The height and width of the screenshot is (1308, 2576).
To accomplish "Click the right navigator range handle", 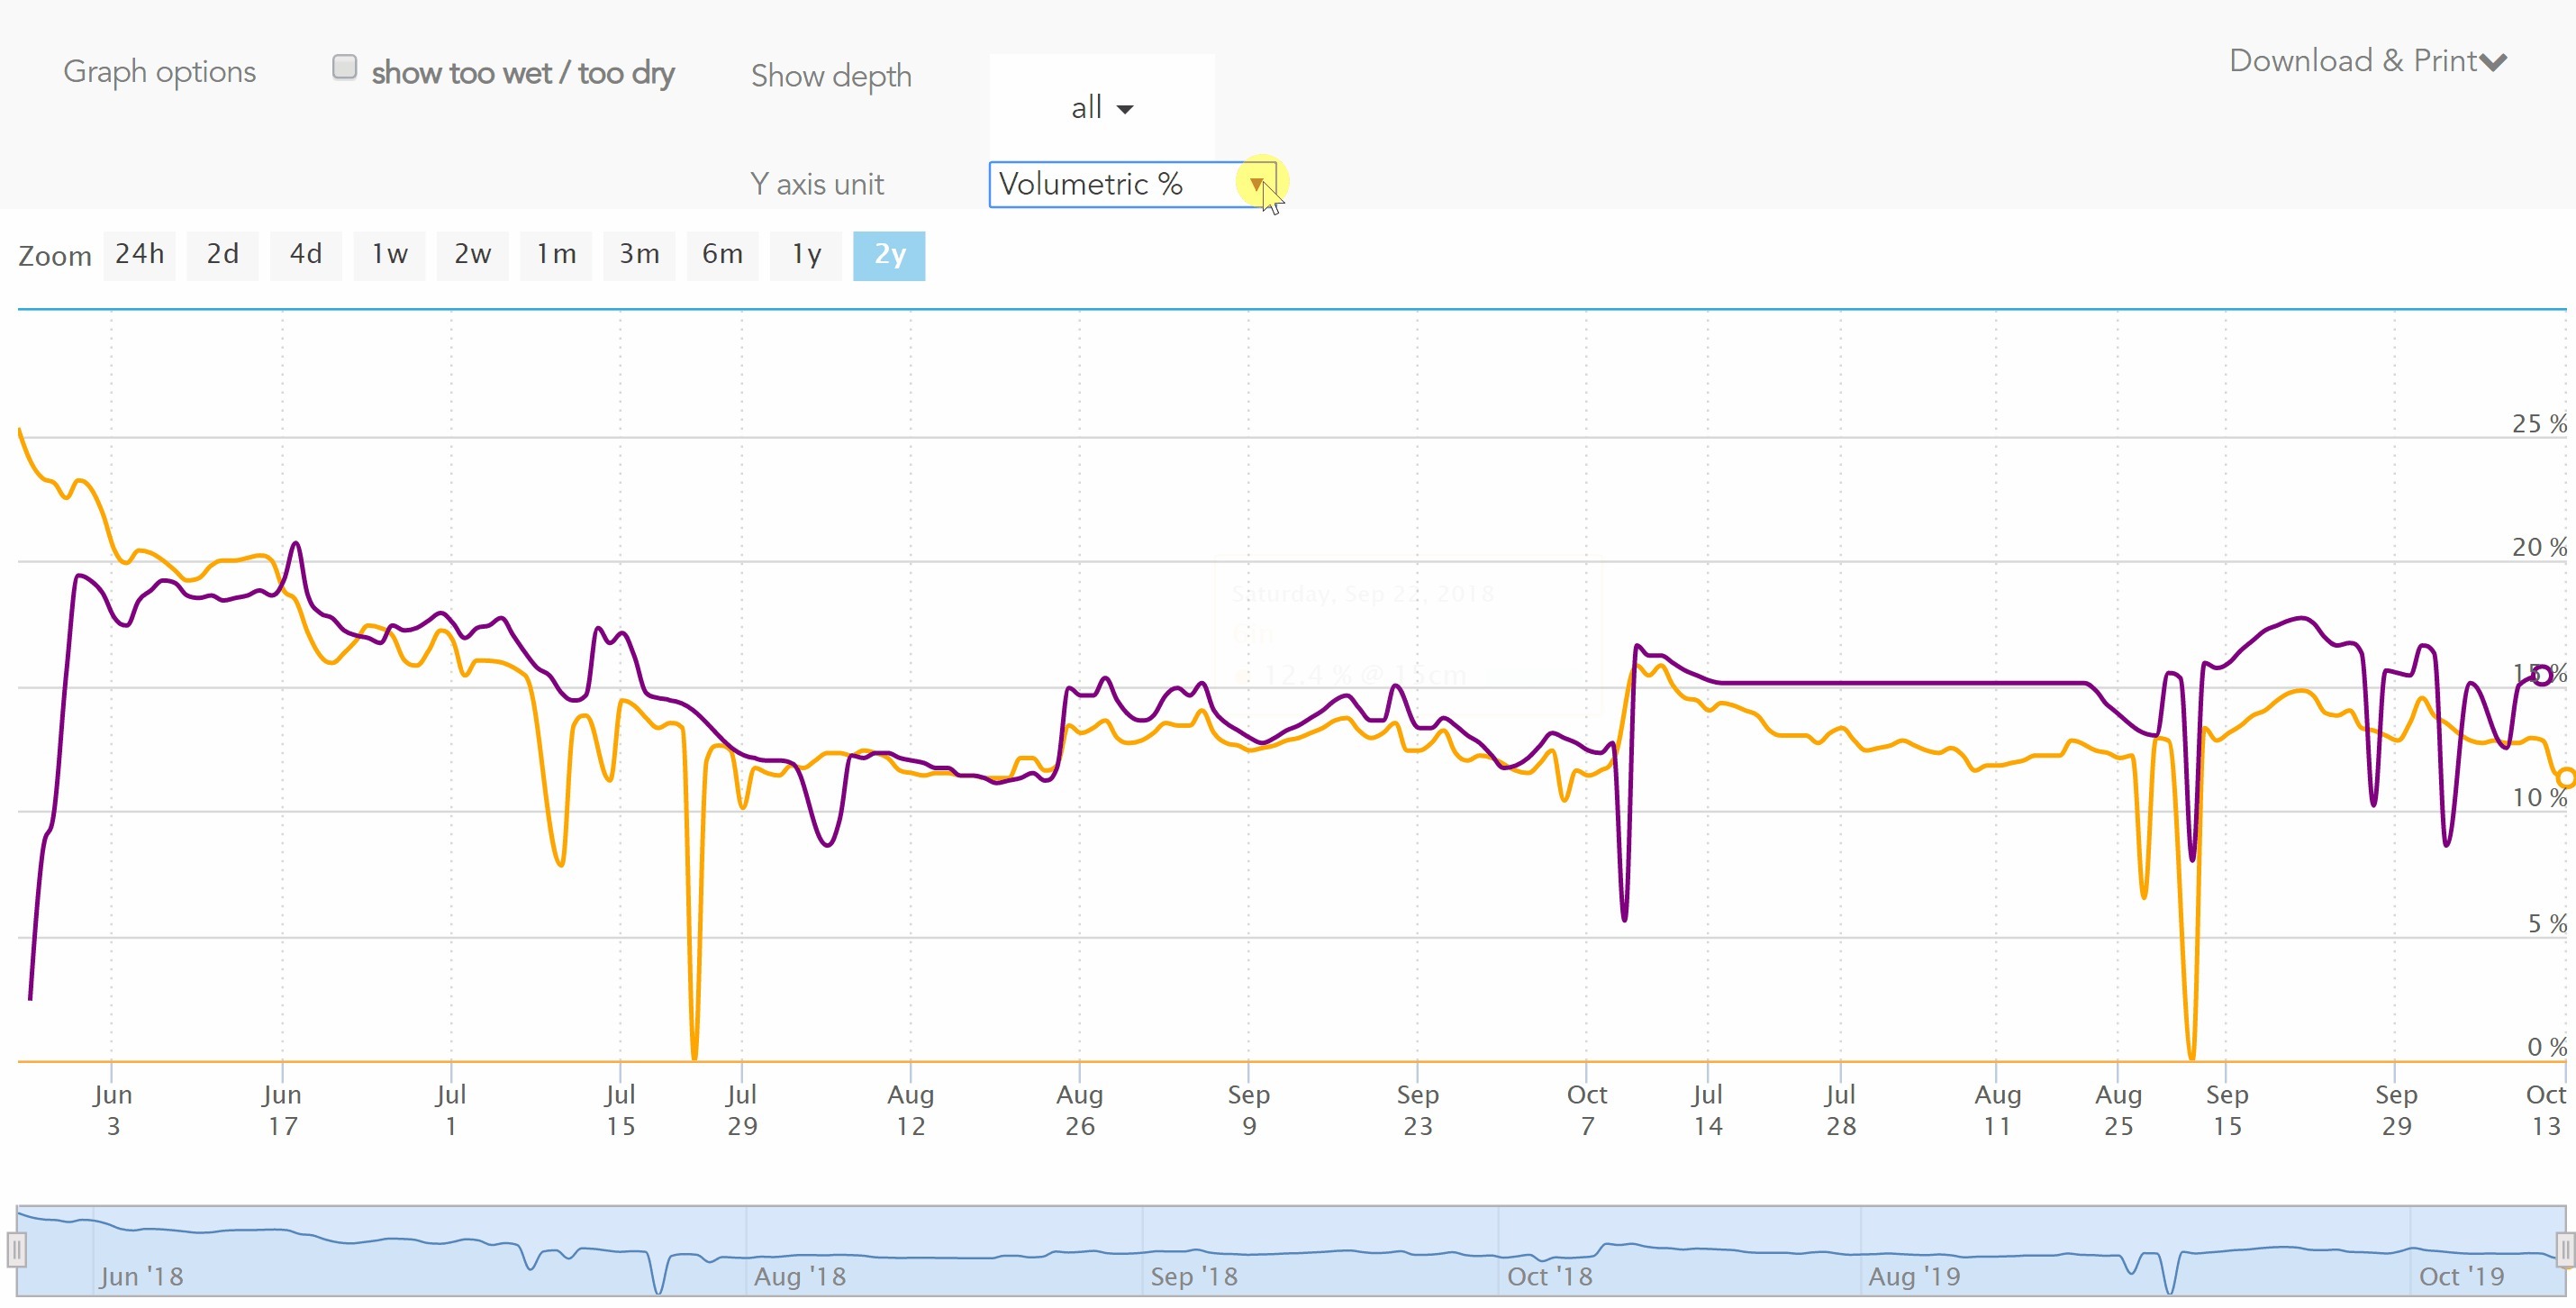I will click(2565, 1249).
